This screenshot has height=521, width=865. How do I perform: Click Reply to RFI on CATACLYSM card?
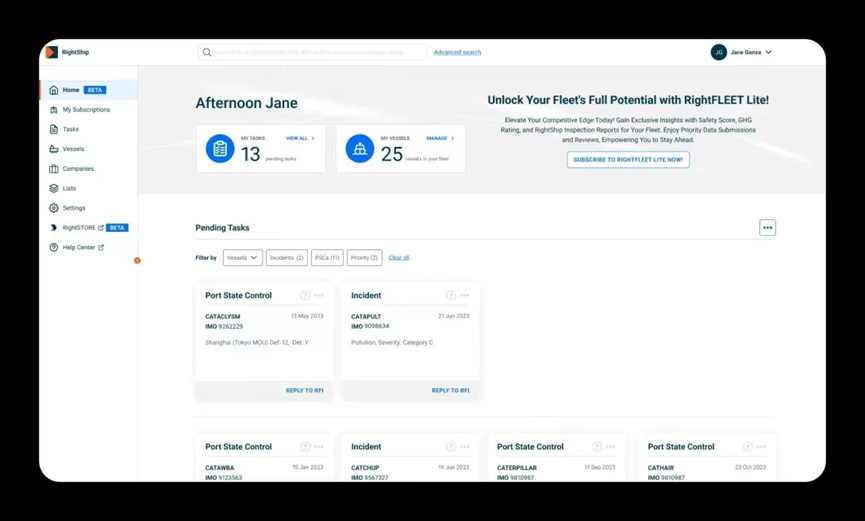tap(305, 390)
